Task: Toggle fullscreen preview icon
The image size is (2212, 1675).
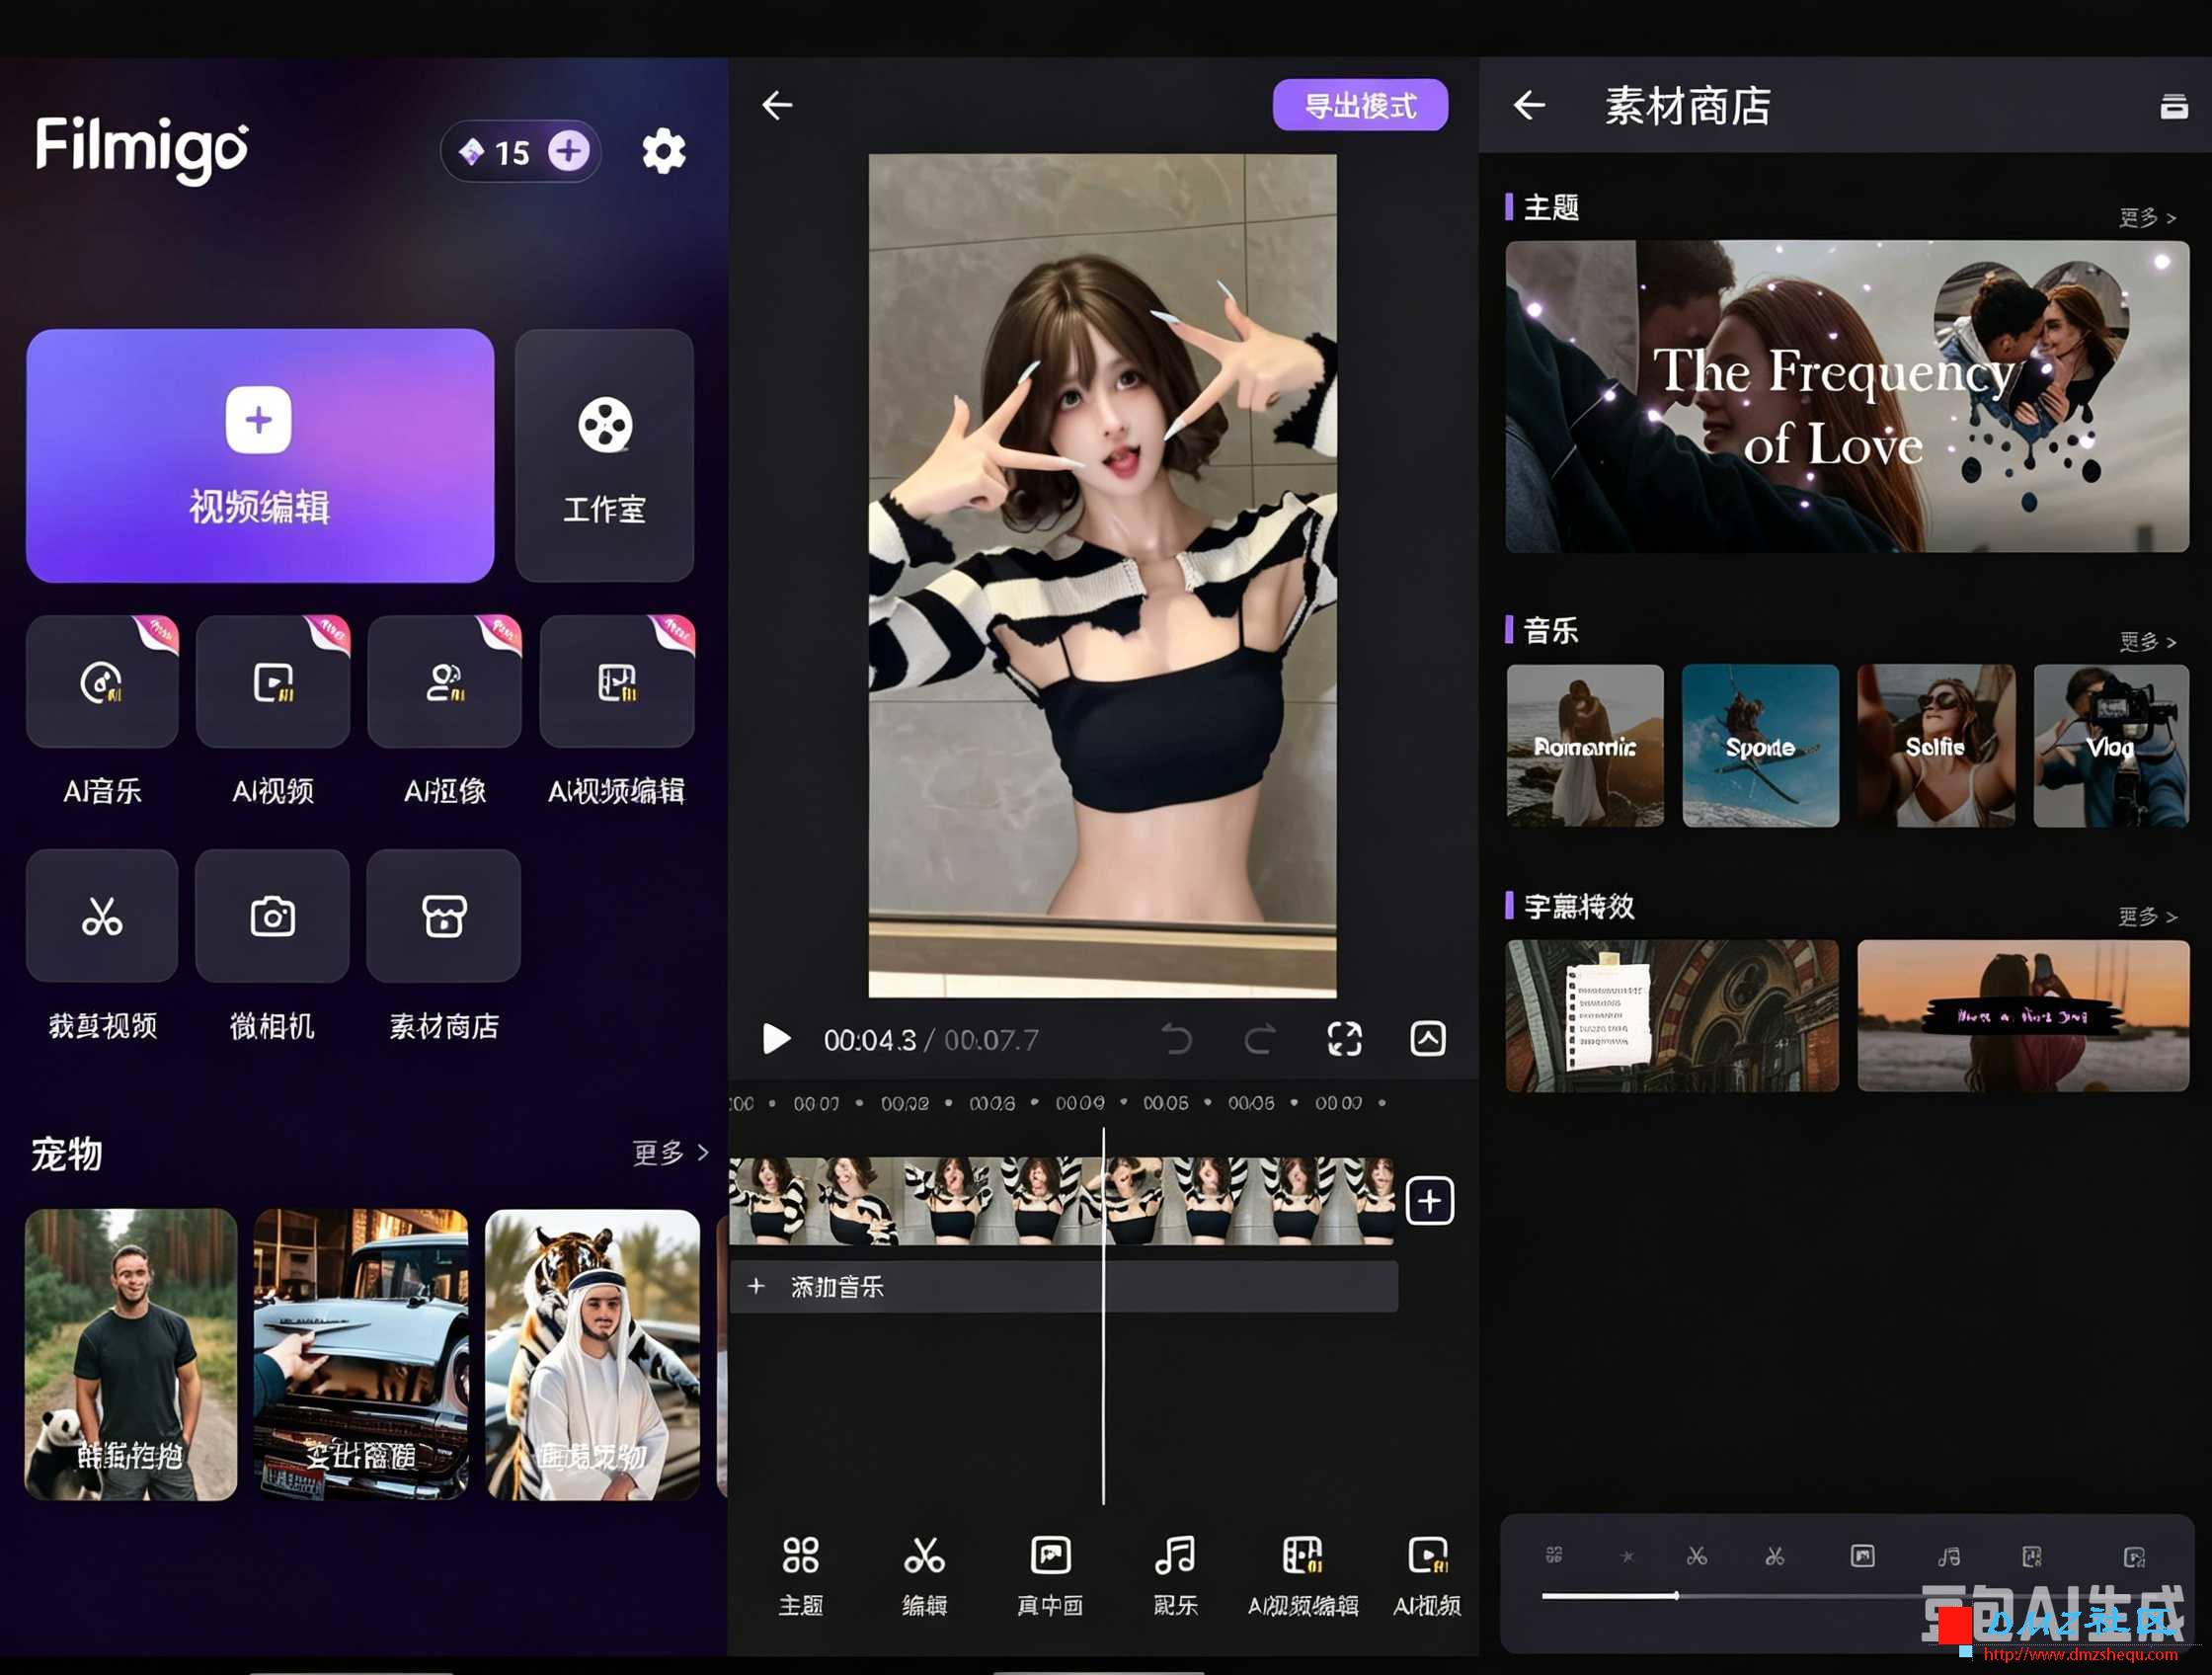Action: (1344, 1039)
